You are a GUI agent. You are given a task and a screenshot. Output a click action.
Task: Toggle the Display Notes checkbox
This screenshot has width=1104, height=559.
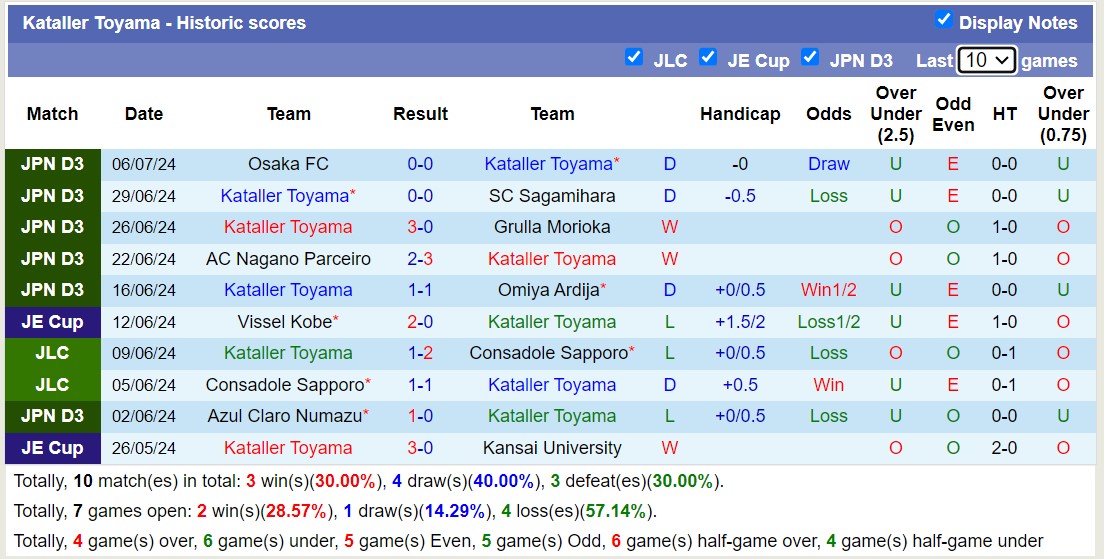(943, 20)
